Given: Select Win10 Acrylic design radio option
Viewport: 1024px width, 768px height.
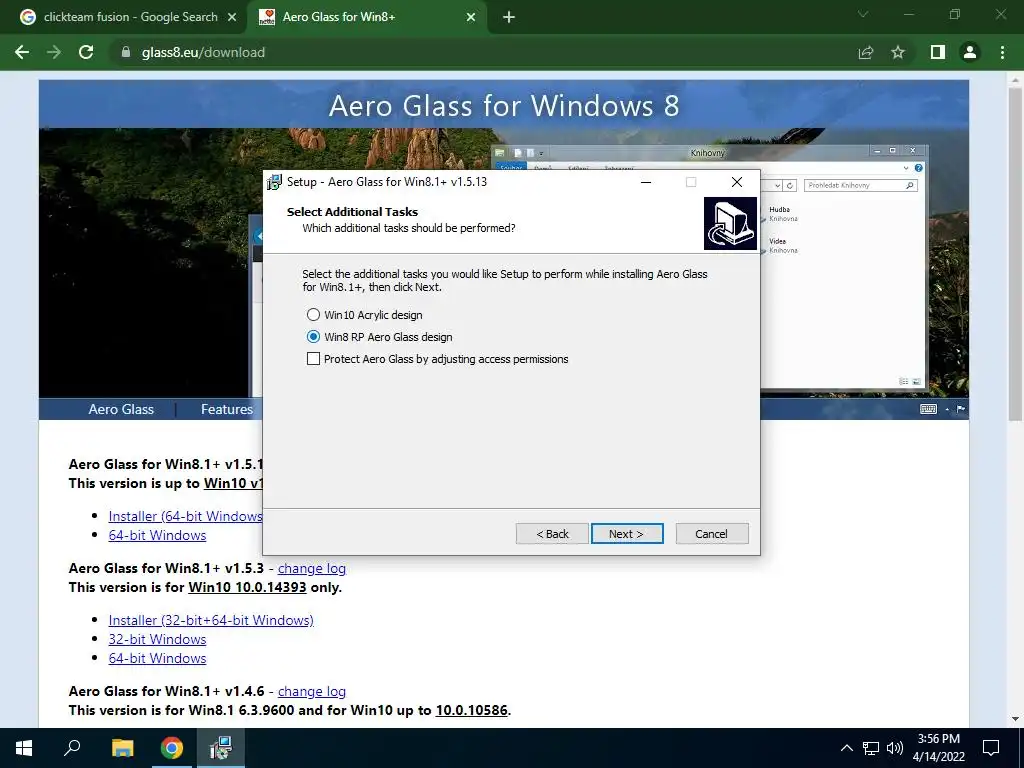Looking at the screenshot, I should pos(364,315).
